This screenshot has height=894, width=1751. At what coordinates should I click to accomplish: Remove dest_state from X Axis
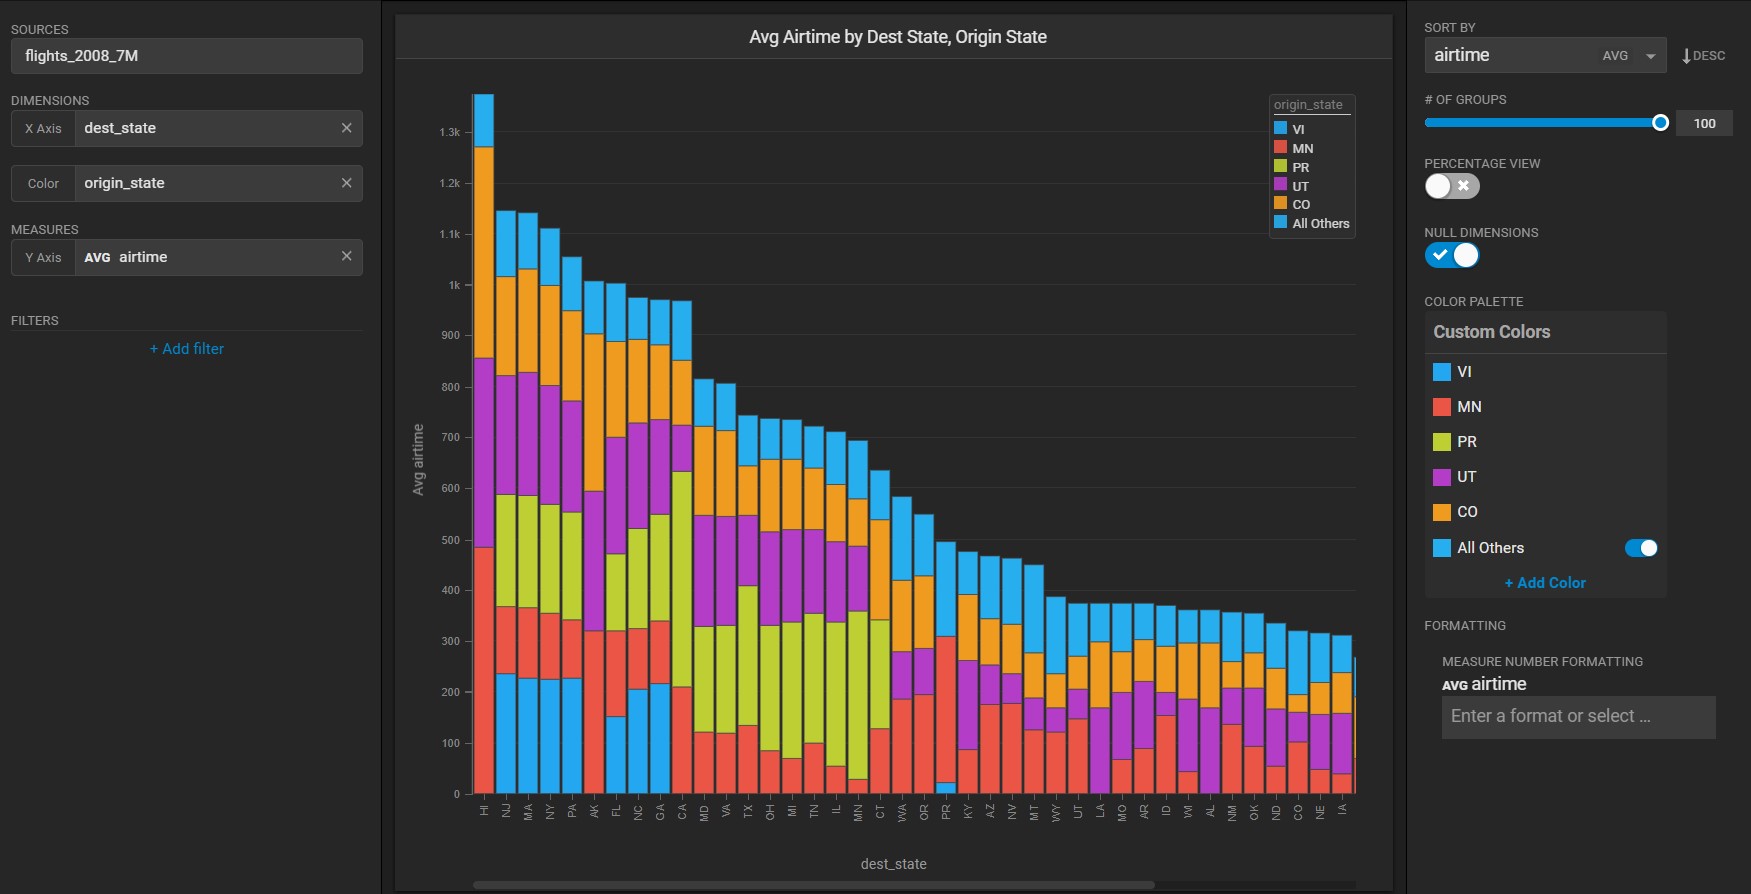click(346, 128)
